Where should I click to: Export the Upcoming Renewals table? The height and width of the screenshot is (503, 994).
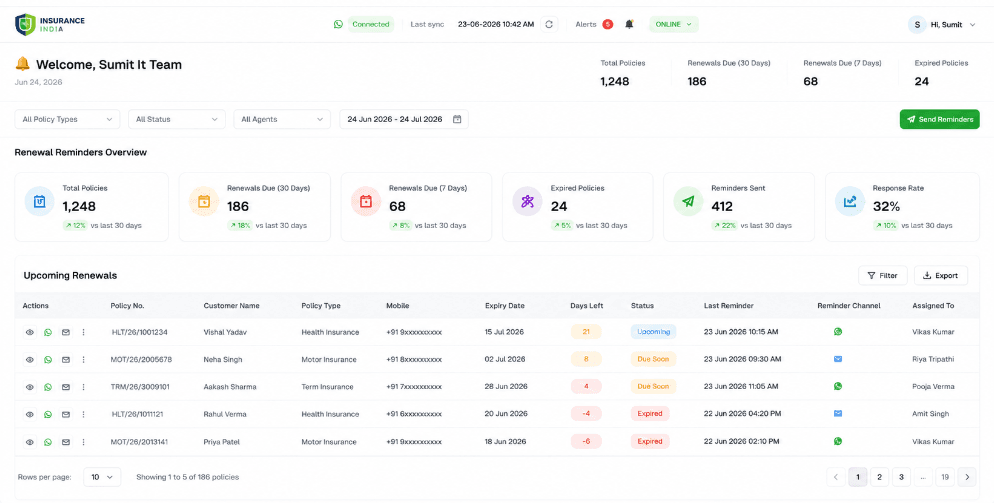941,275
